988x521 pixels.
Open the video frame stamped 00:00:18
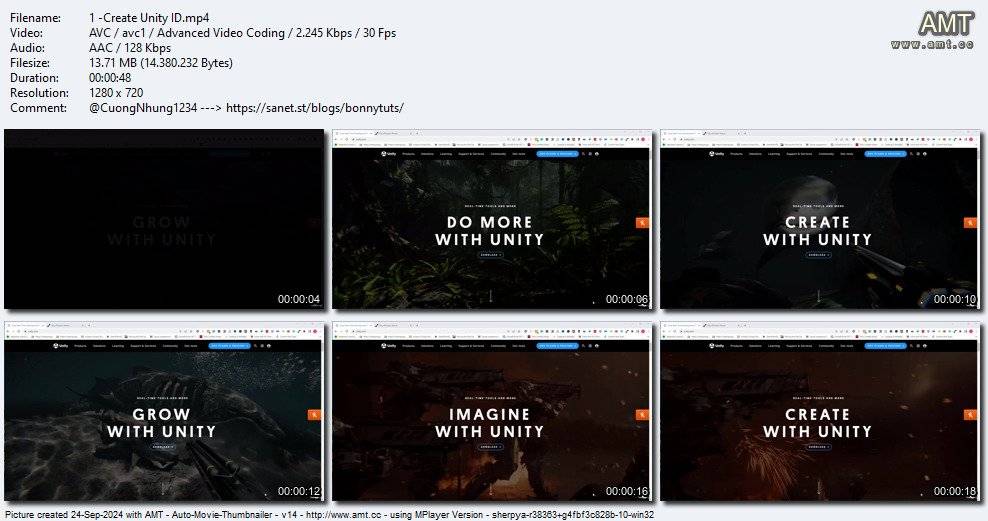point(819,411)
